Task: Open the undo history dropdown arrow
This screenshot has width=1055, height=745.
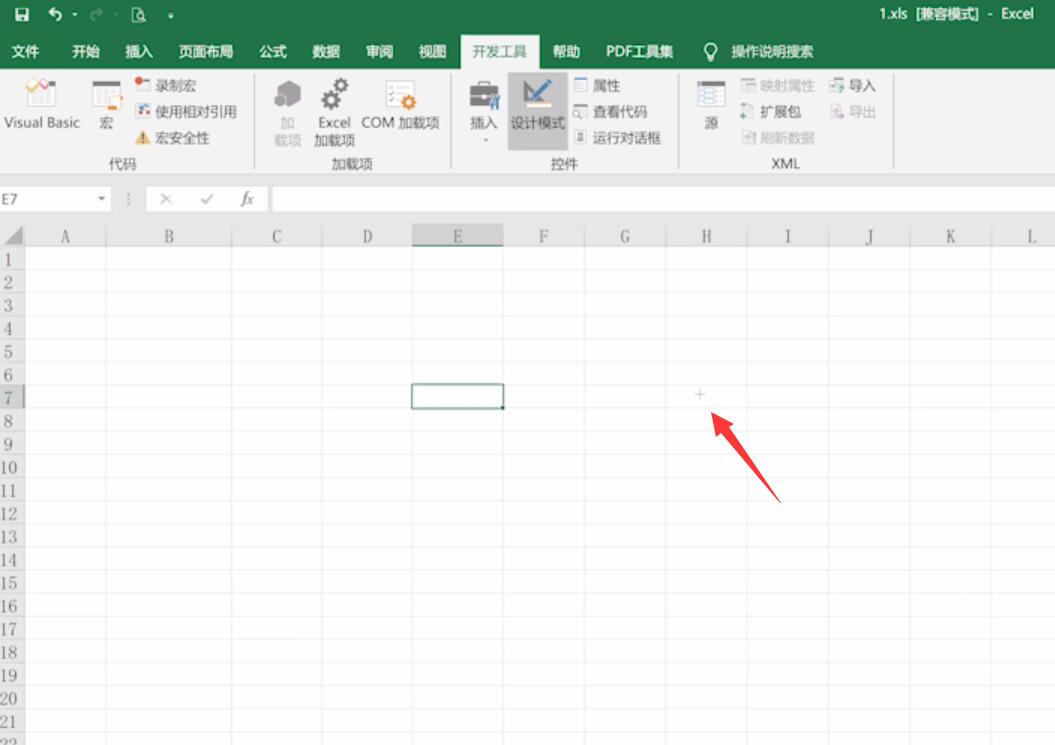Action: (x=75, y=14)
